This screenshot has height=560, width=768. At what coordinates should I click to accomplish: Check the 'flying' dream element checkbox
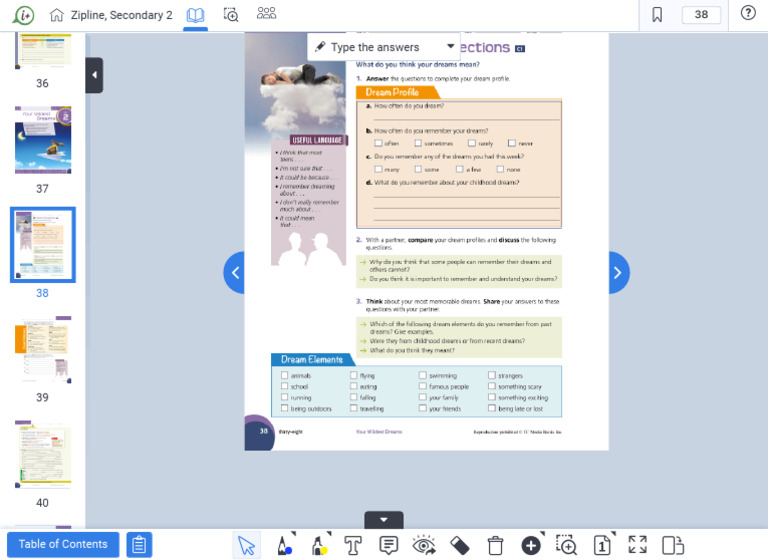pos(353,375)
